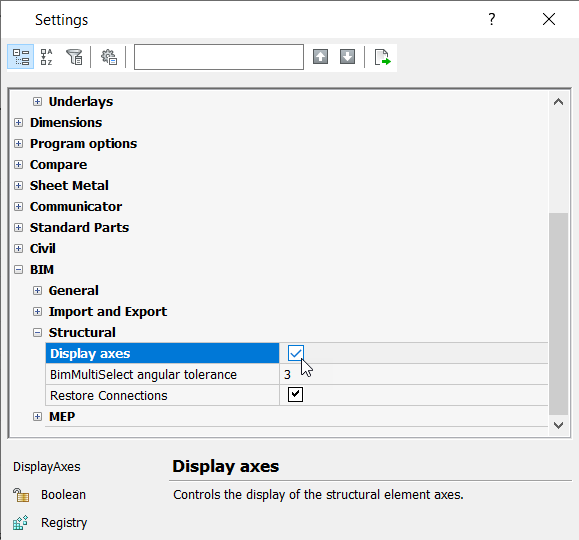This screenshot has height=540, width=579.
Task: Click the settings search field
Action: (x=219, y=57)
